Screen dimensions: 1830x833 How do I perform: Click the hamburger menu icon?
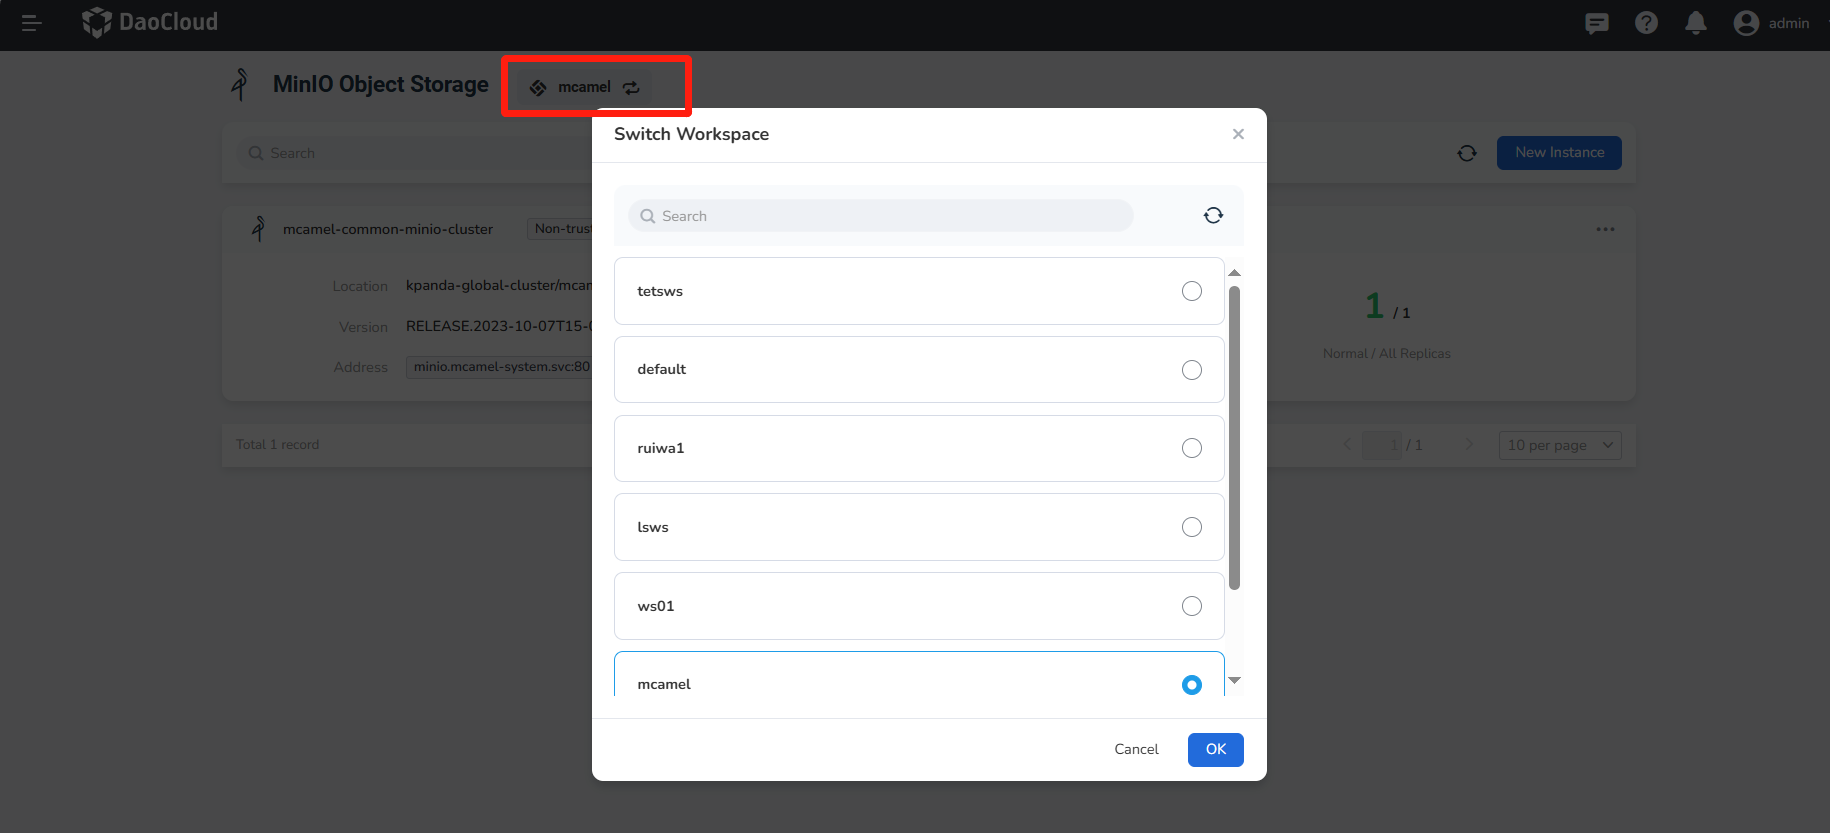tap(31, 23)
